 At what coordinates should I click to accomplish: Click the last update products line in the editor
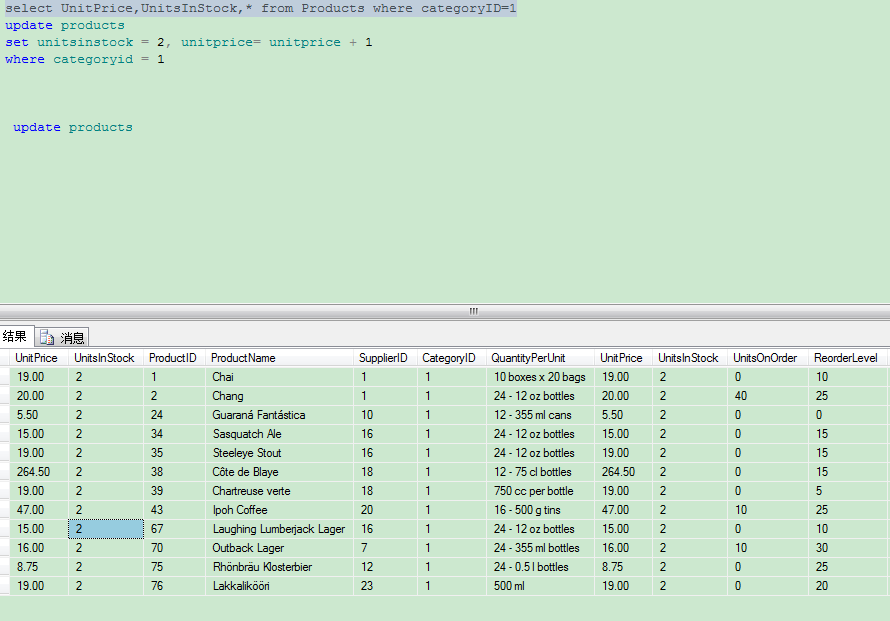click(x=73, y=128)
